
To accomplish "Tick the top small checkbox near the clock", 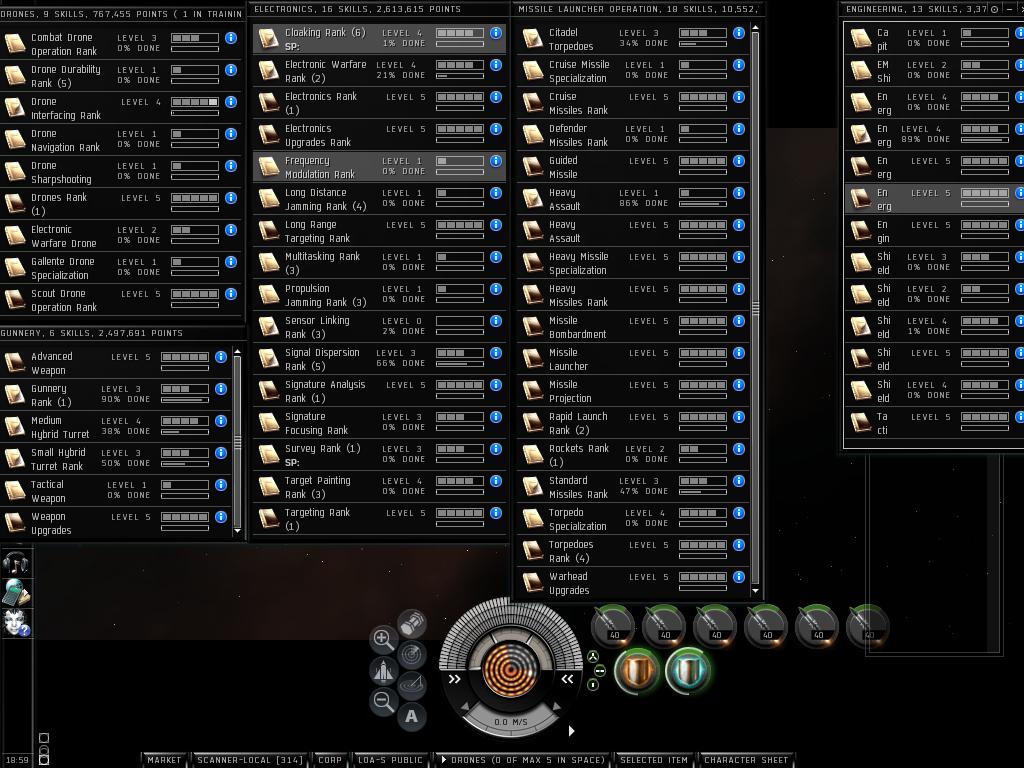I will 44,738.
